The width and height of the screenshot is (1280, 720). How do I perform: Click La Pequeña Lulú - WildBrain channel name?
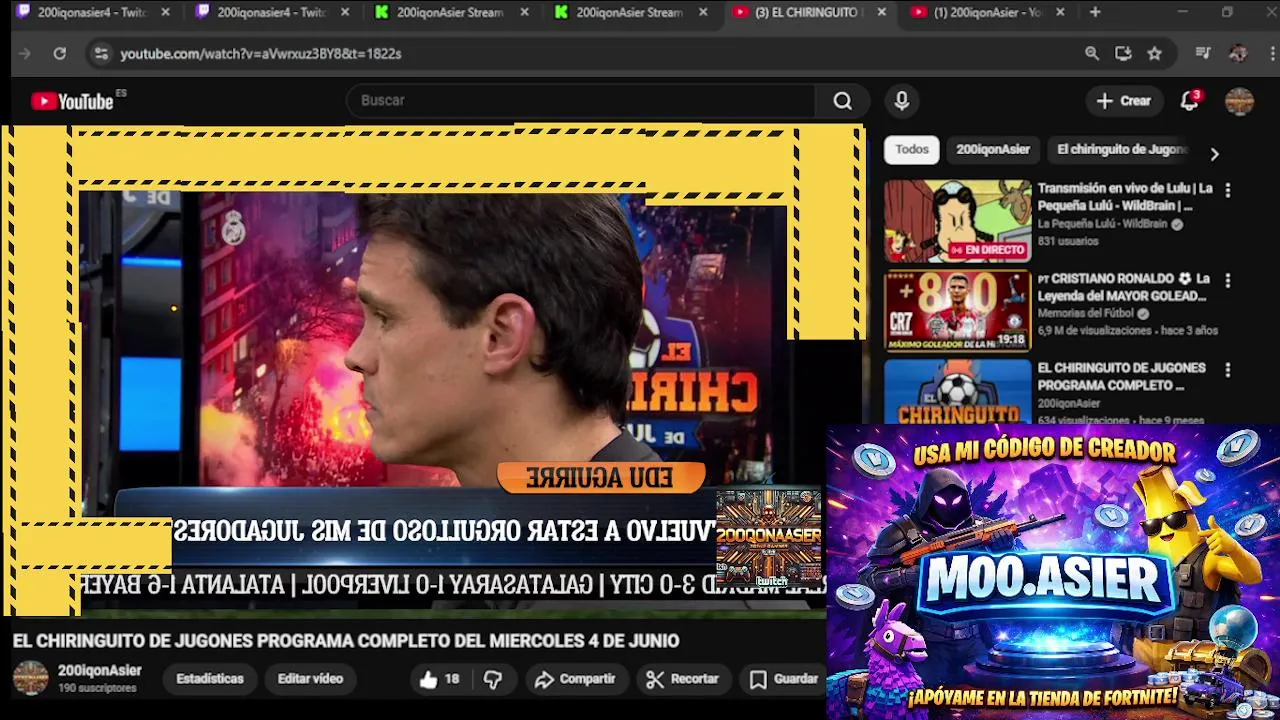point(1102,224)
